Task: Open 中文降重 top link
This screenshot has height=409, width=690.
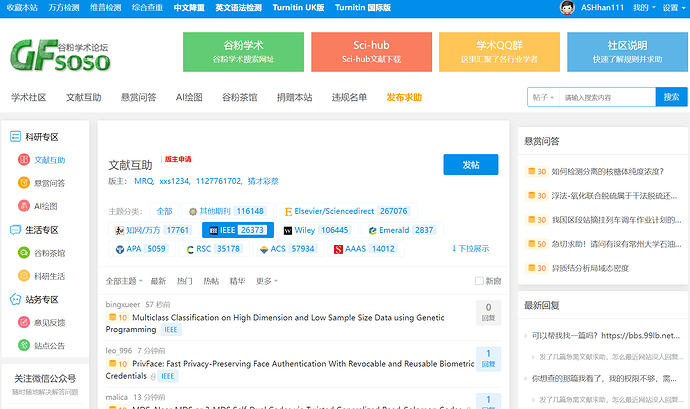Action: (189, 7)
